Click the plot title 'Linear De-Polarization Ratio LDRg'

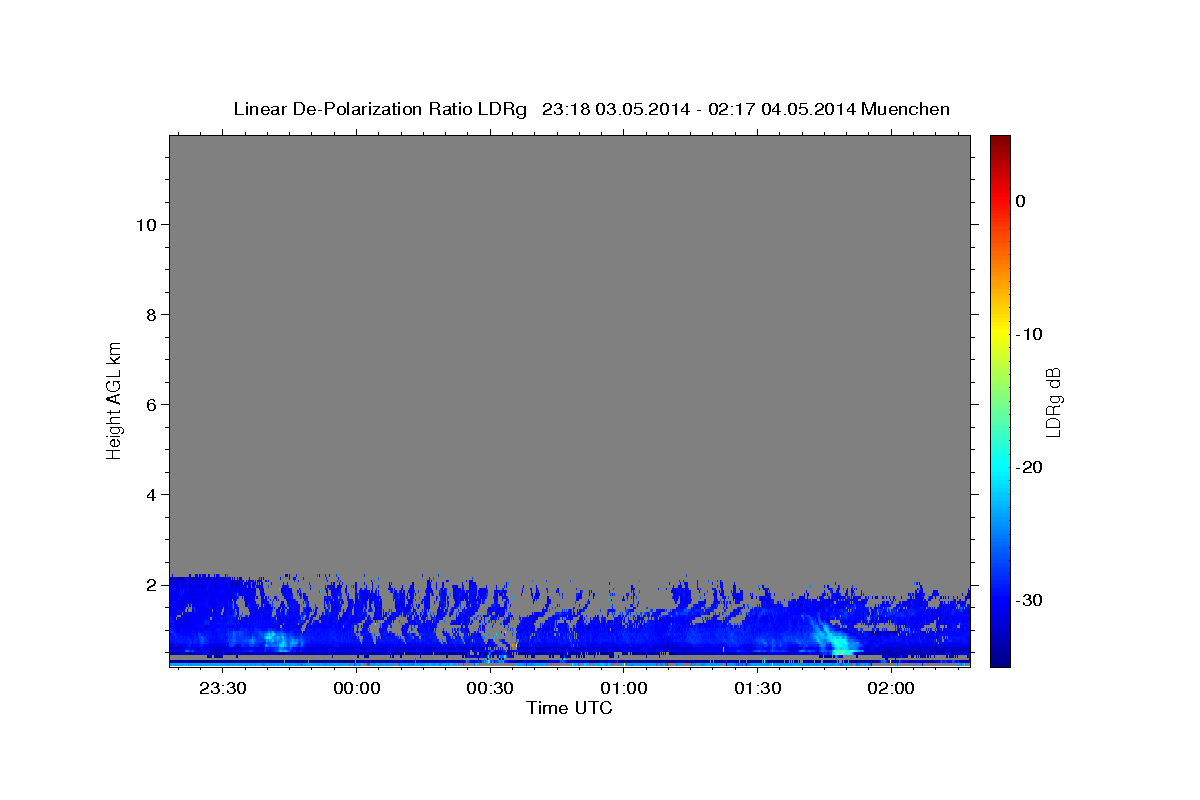point(379,109)
